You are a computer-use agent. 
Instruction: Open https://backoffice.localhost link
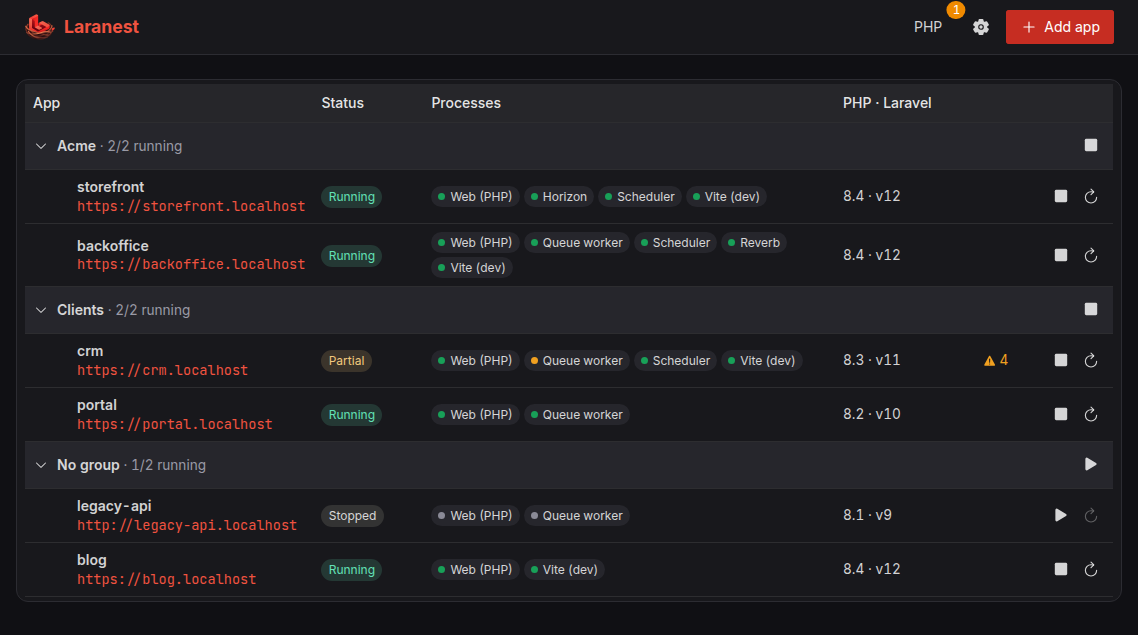(x=191, y=264)
